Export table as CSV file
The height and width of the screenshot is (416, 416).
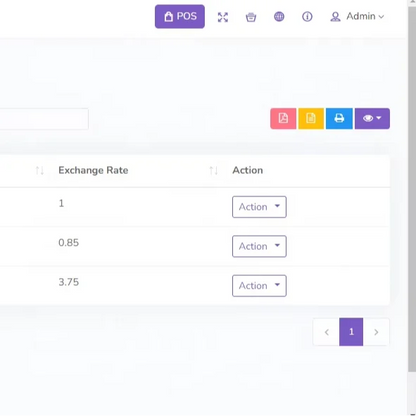click(311, 118)
